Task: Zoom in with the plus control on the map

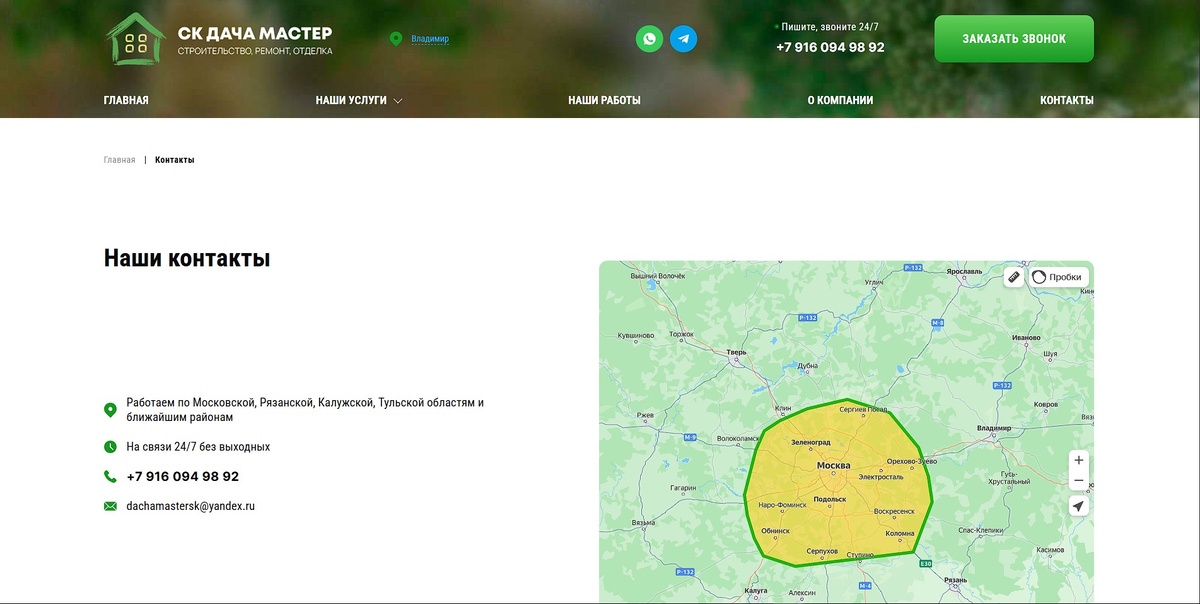Action: tap(1078, 460)
